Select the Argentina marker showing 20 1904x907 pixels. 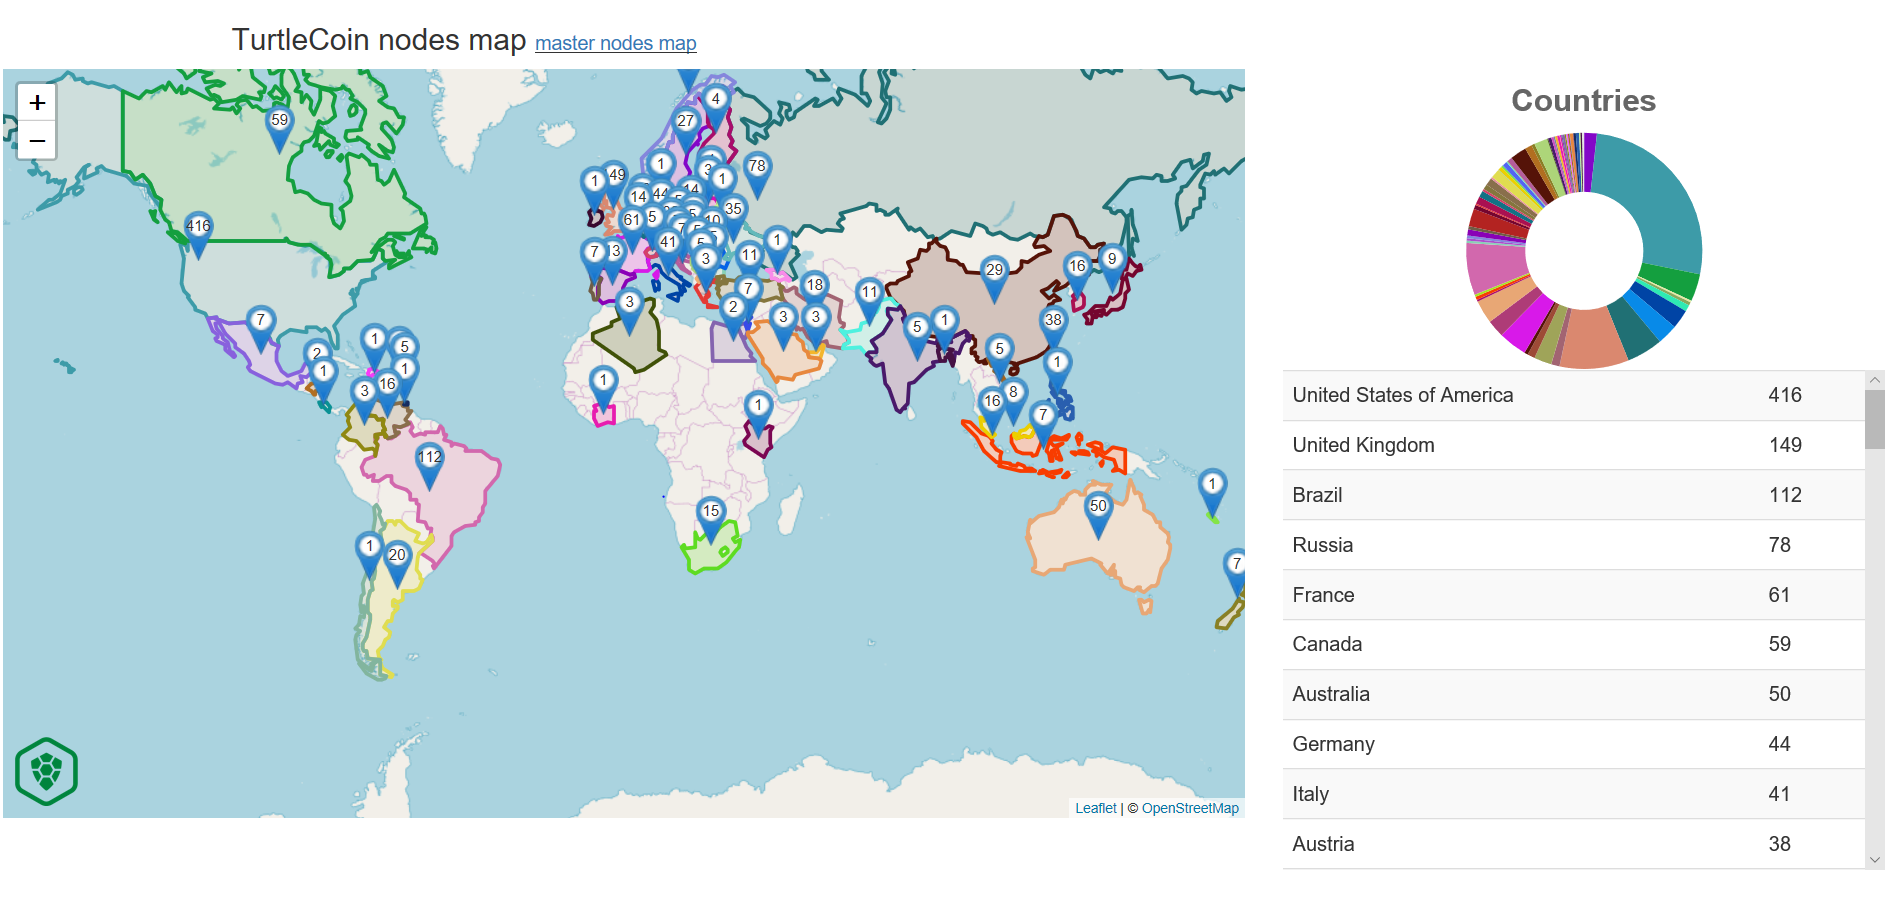click(x=397, y=563)
